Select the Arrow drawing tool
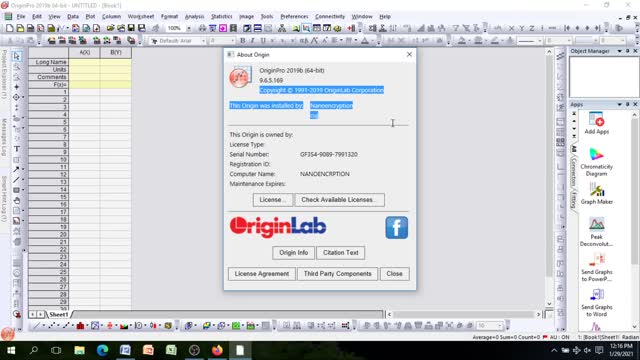The width and height of the screenshot is (640, 360). 16,169
